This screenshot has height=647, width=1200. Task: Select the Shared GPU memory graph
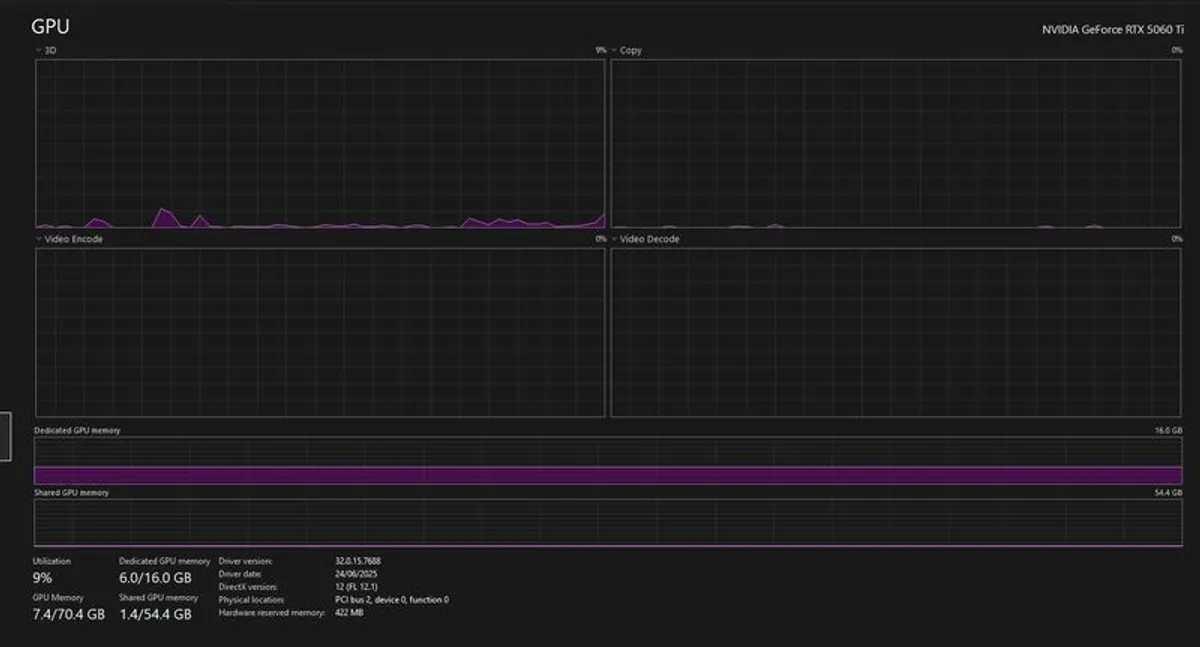(x=608, y=522)
